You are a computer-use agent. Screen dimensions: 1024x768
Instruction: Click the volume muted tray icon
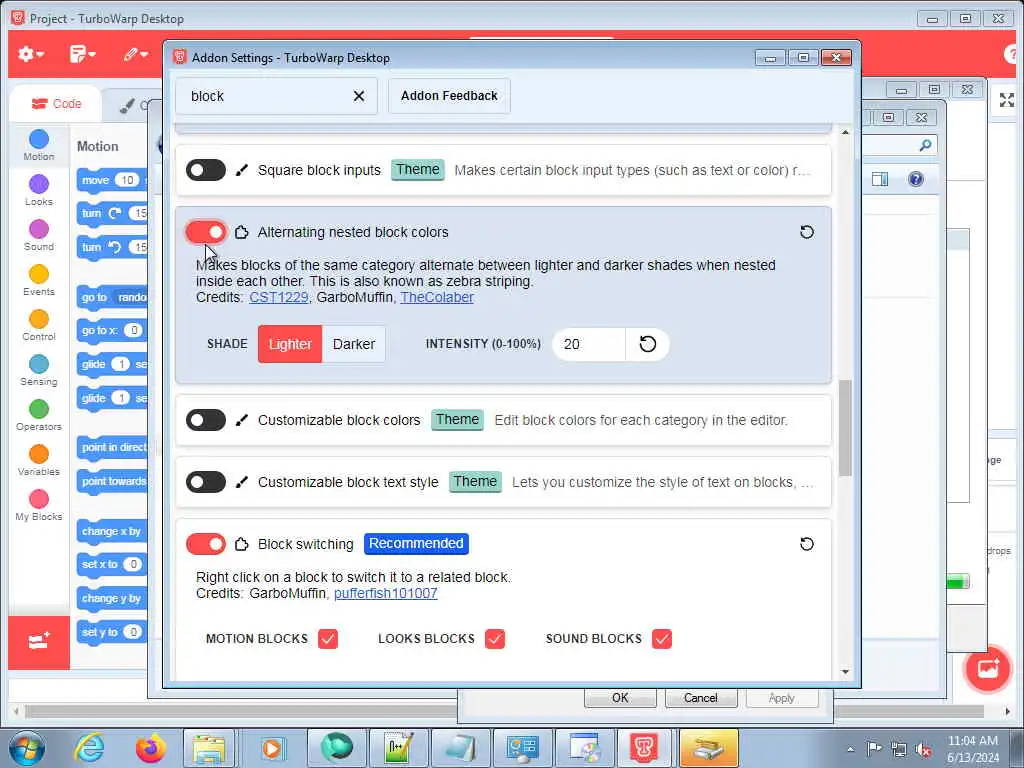click(x=923, y=749)
